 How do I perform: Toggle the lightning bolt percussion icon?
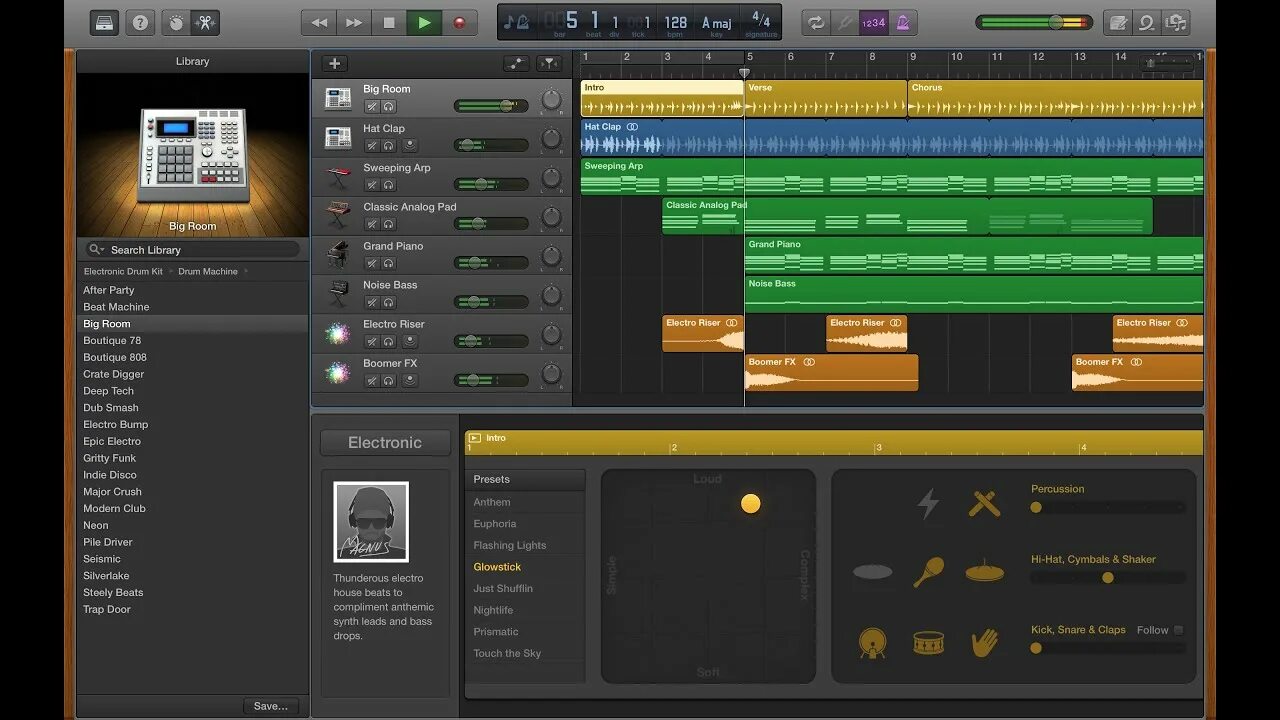(x=928, y=503)
